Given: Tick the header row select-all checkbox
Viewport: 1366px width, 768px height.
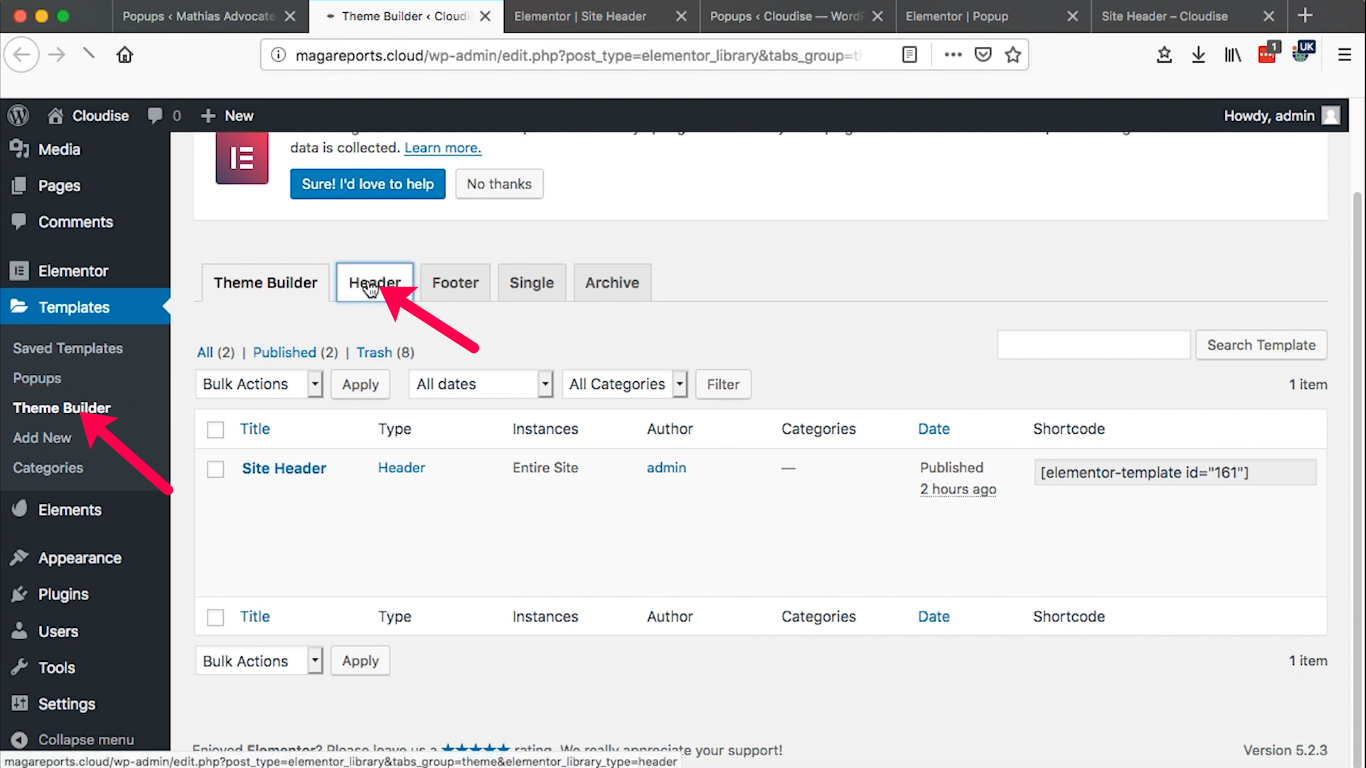Looking at the screenshot, I should pyautogui.click(x=215, y=430).
